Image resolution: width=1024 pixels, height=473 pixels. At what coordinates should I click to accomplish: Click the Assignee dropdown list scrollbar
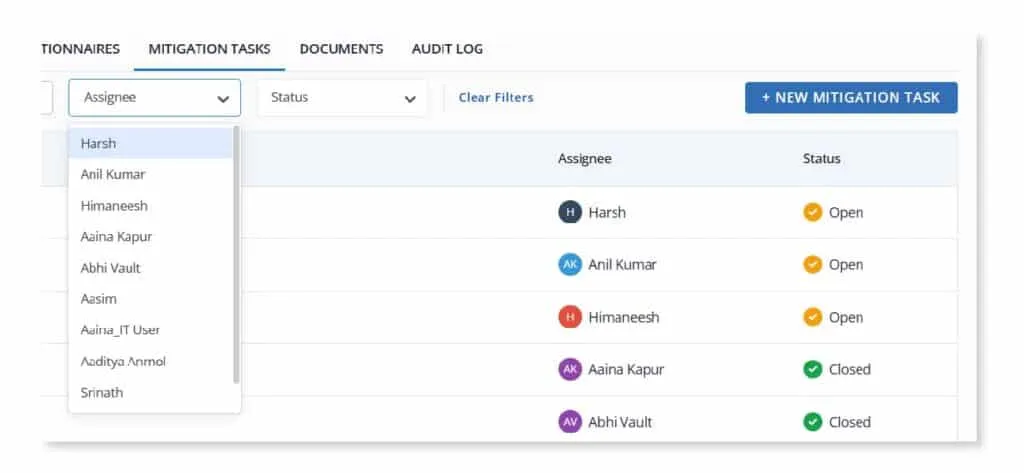pos(236,255)
